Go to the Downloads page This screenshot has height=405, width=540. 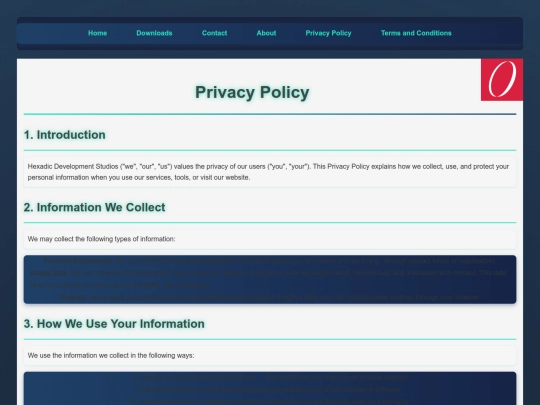point(154,33)
